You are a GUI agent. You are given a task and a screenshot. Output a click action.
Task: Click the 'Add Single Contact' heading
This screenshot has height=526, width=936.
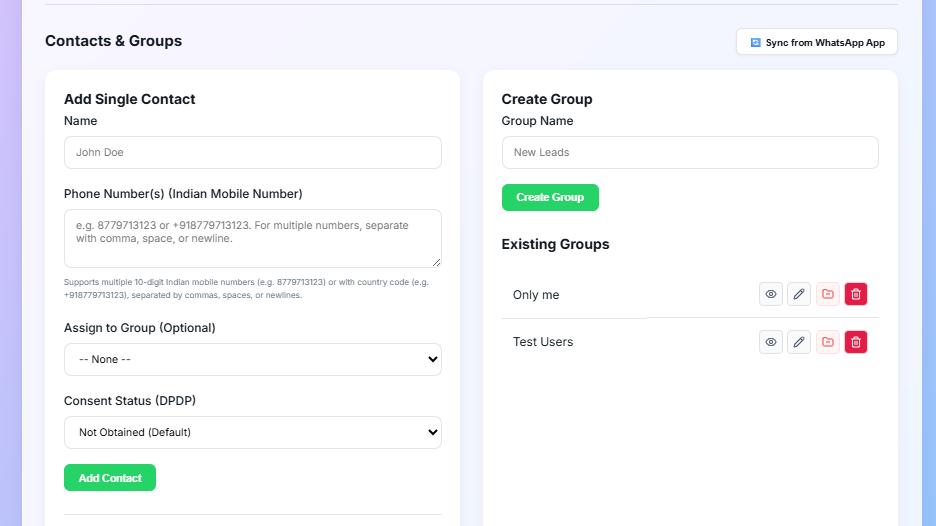[x=130, y=99]
